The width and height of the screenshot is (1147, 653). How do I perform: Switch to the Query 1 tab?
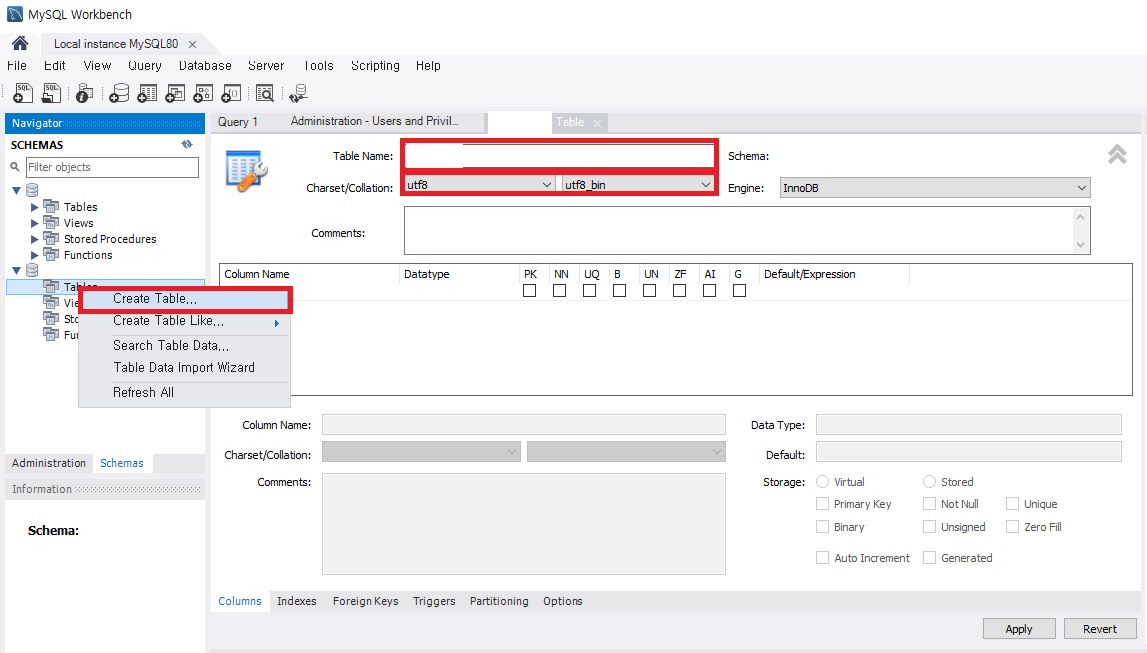[238, 121]
